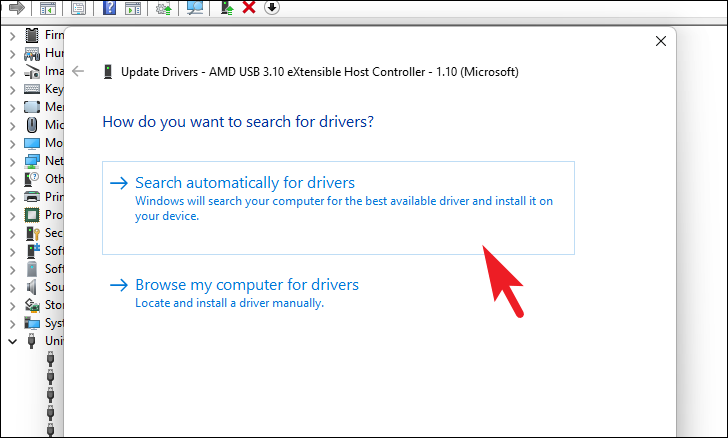
Task: Select the Memory technology (Mem) icon
Action: click(x=32, y=107)
